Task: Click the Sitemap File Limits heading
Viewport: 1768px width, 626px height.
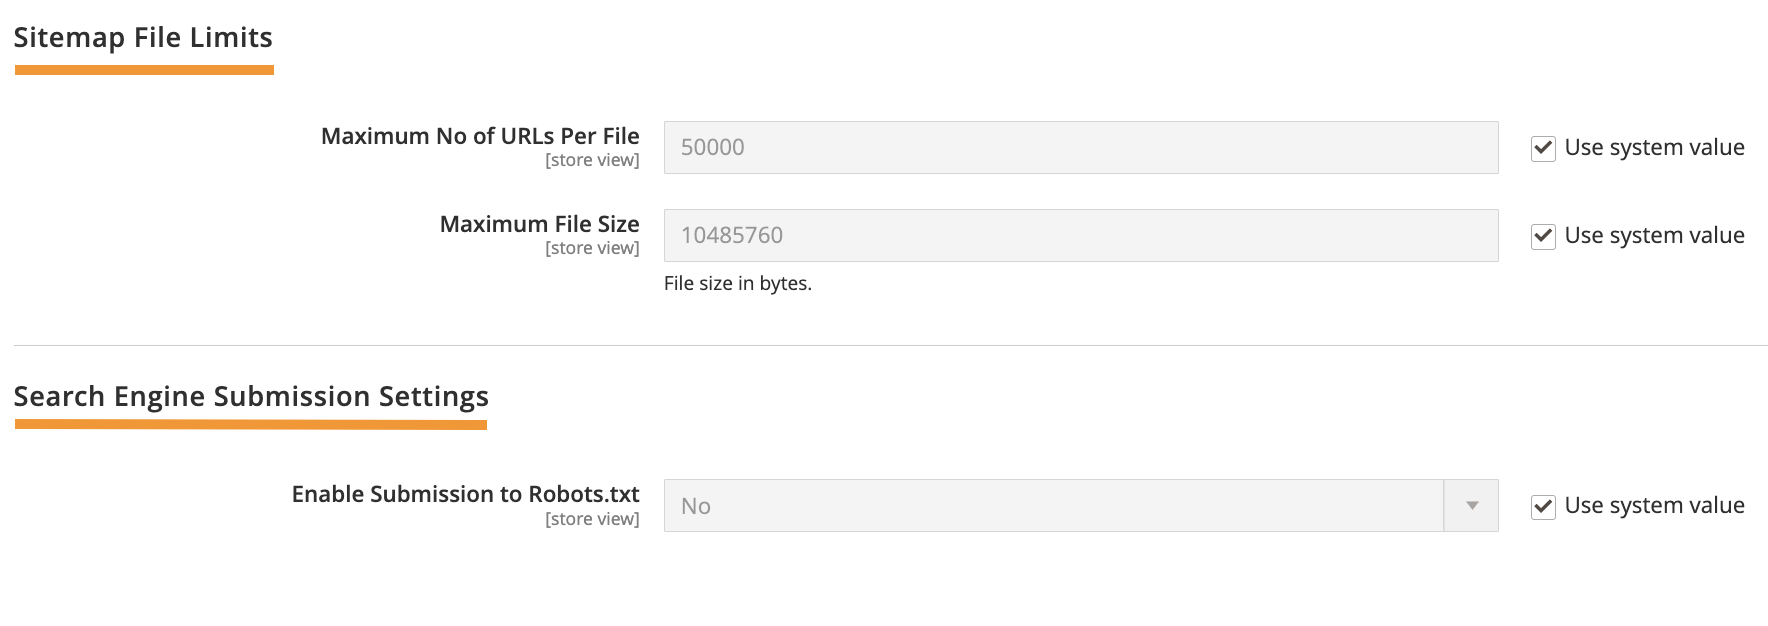Action: 143,37
